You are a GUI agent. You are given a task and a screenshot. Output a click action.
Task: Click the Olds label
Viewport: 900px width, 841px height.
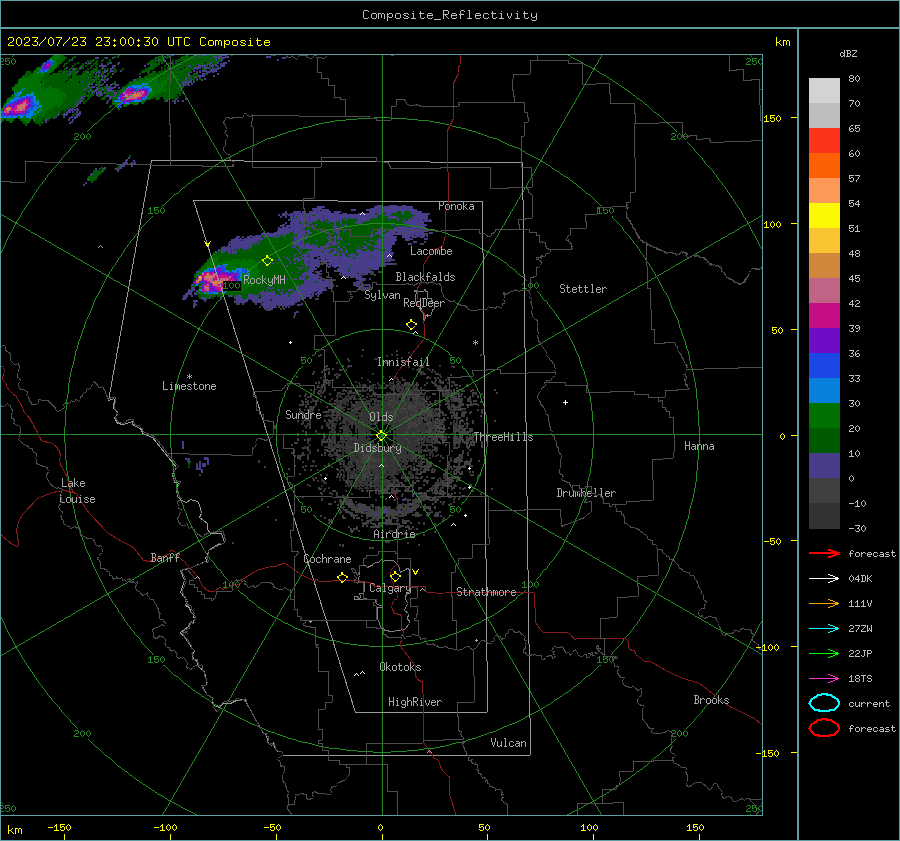pyautogui.click(x=381, y=417)
